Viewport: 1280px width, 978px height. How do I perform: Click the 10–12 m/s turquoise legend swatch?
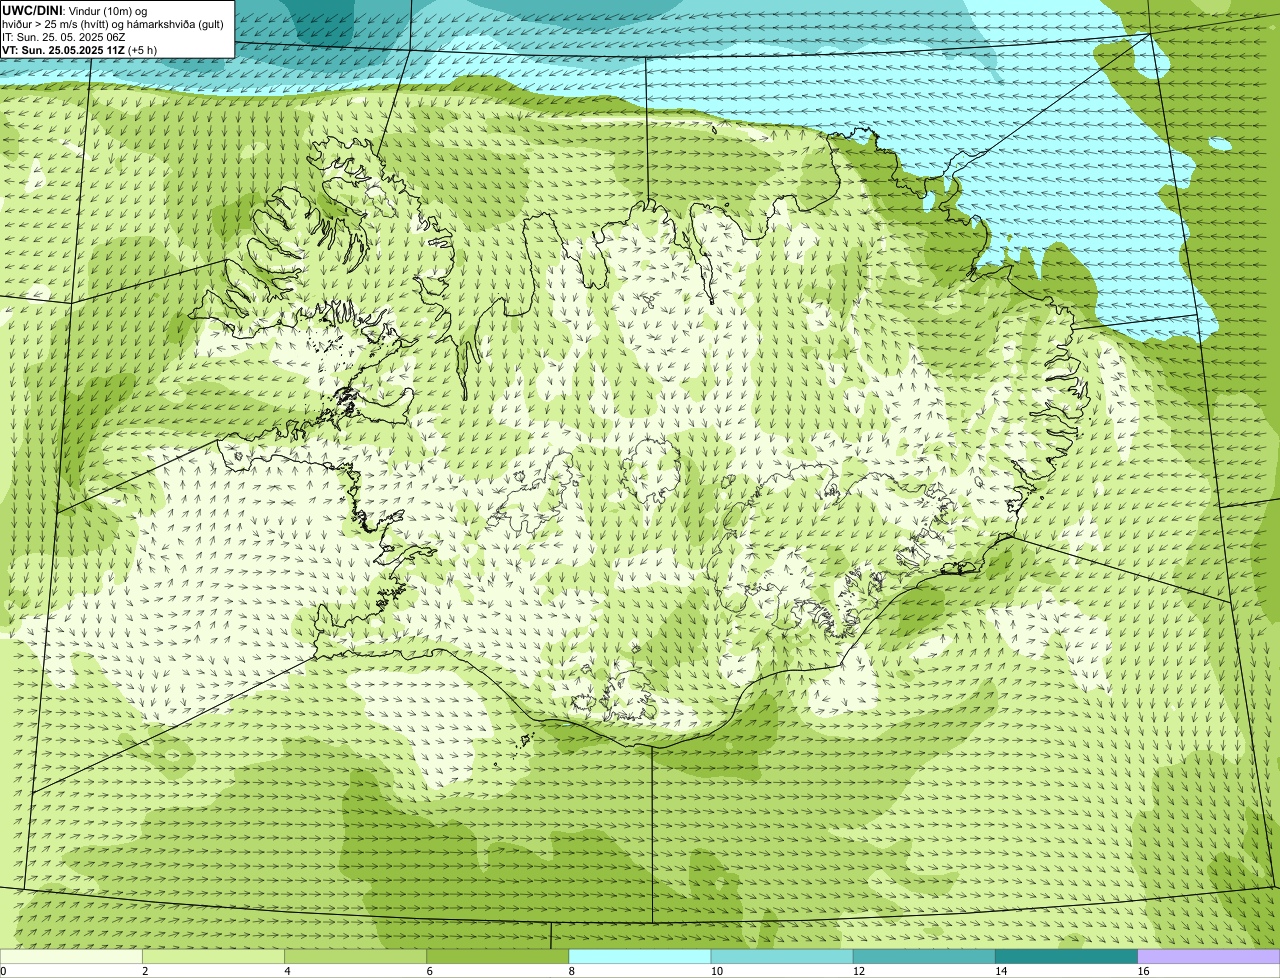[x=782, y=957]
